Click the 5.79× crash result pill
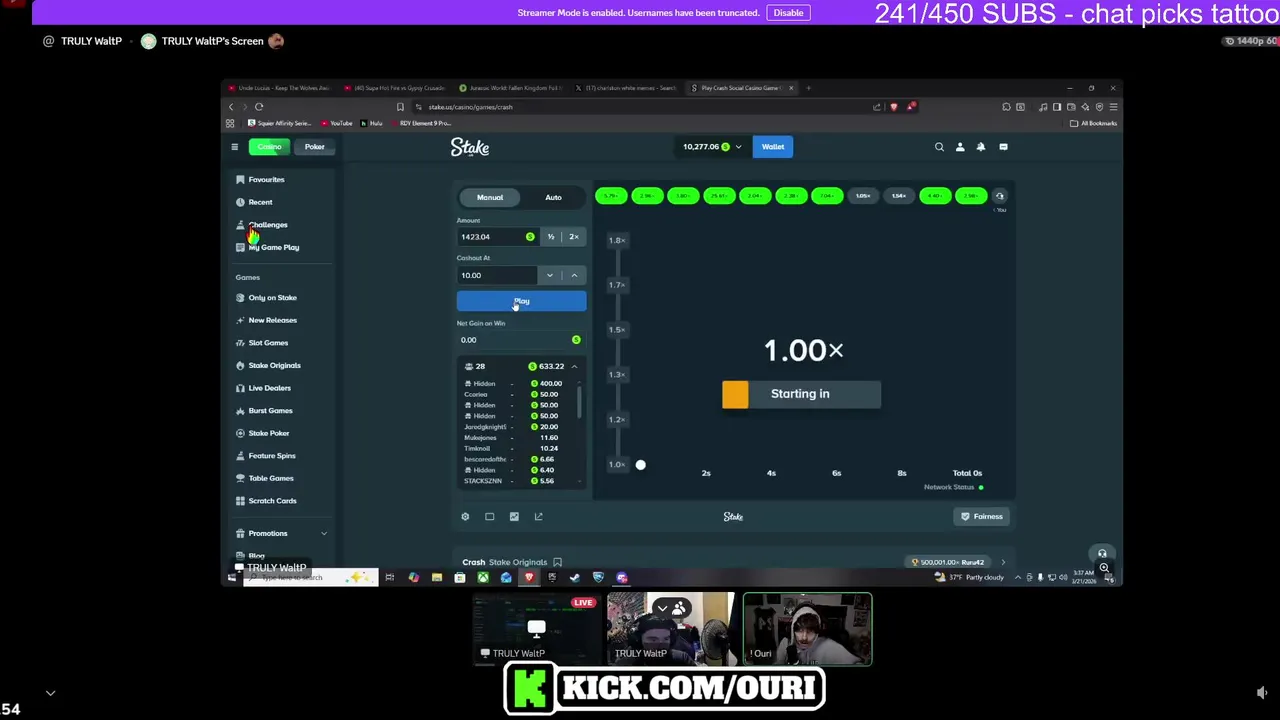Image resolution: width=1280 pixels, height=720 pixels. 611,196
